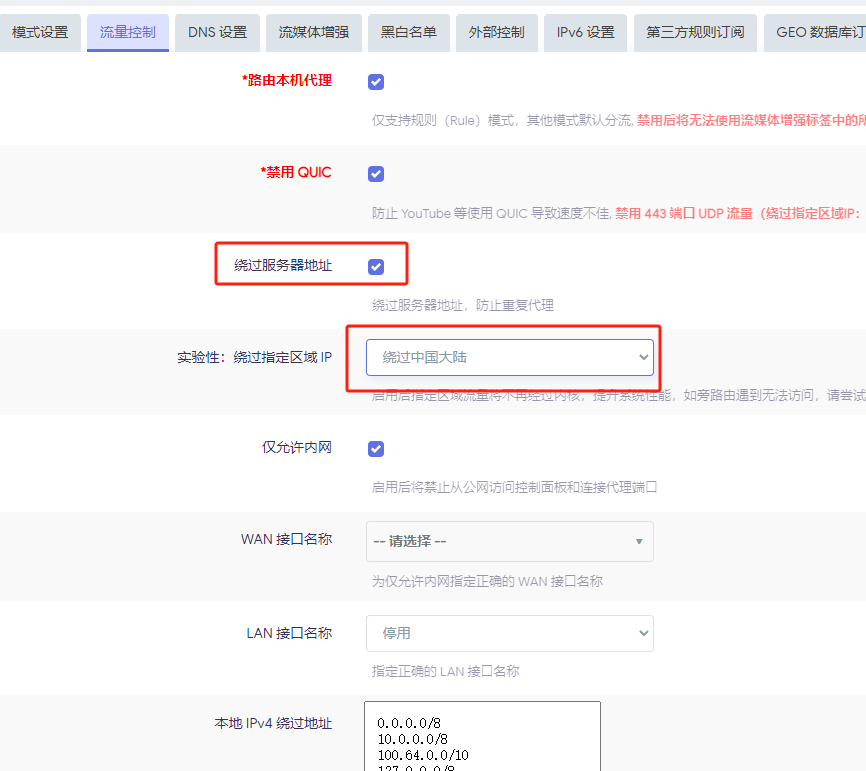
Task: Select the 流量控制 tab
Action: 128,33
